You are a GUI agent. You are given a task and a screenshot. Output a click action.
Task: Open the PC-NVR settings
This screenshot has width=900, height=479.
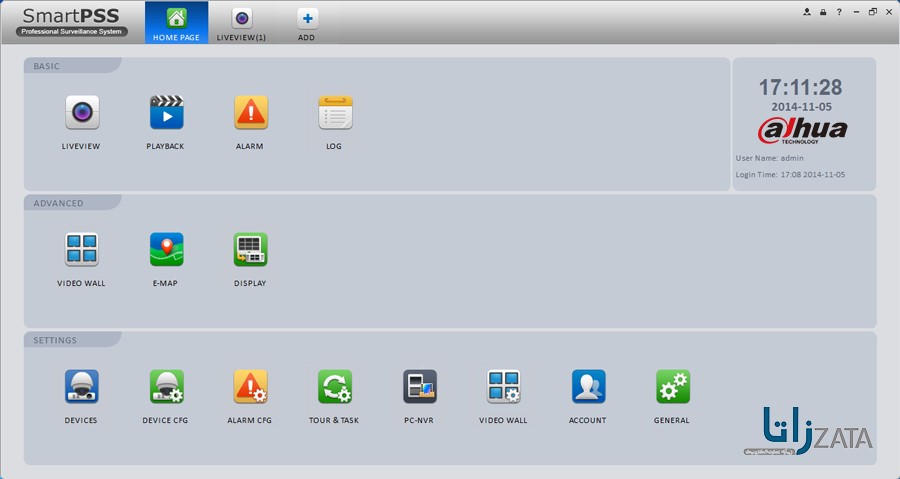(x=419, y=387)
